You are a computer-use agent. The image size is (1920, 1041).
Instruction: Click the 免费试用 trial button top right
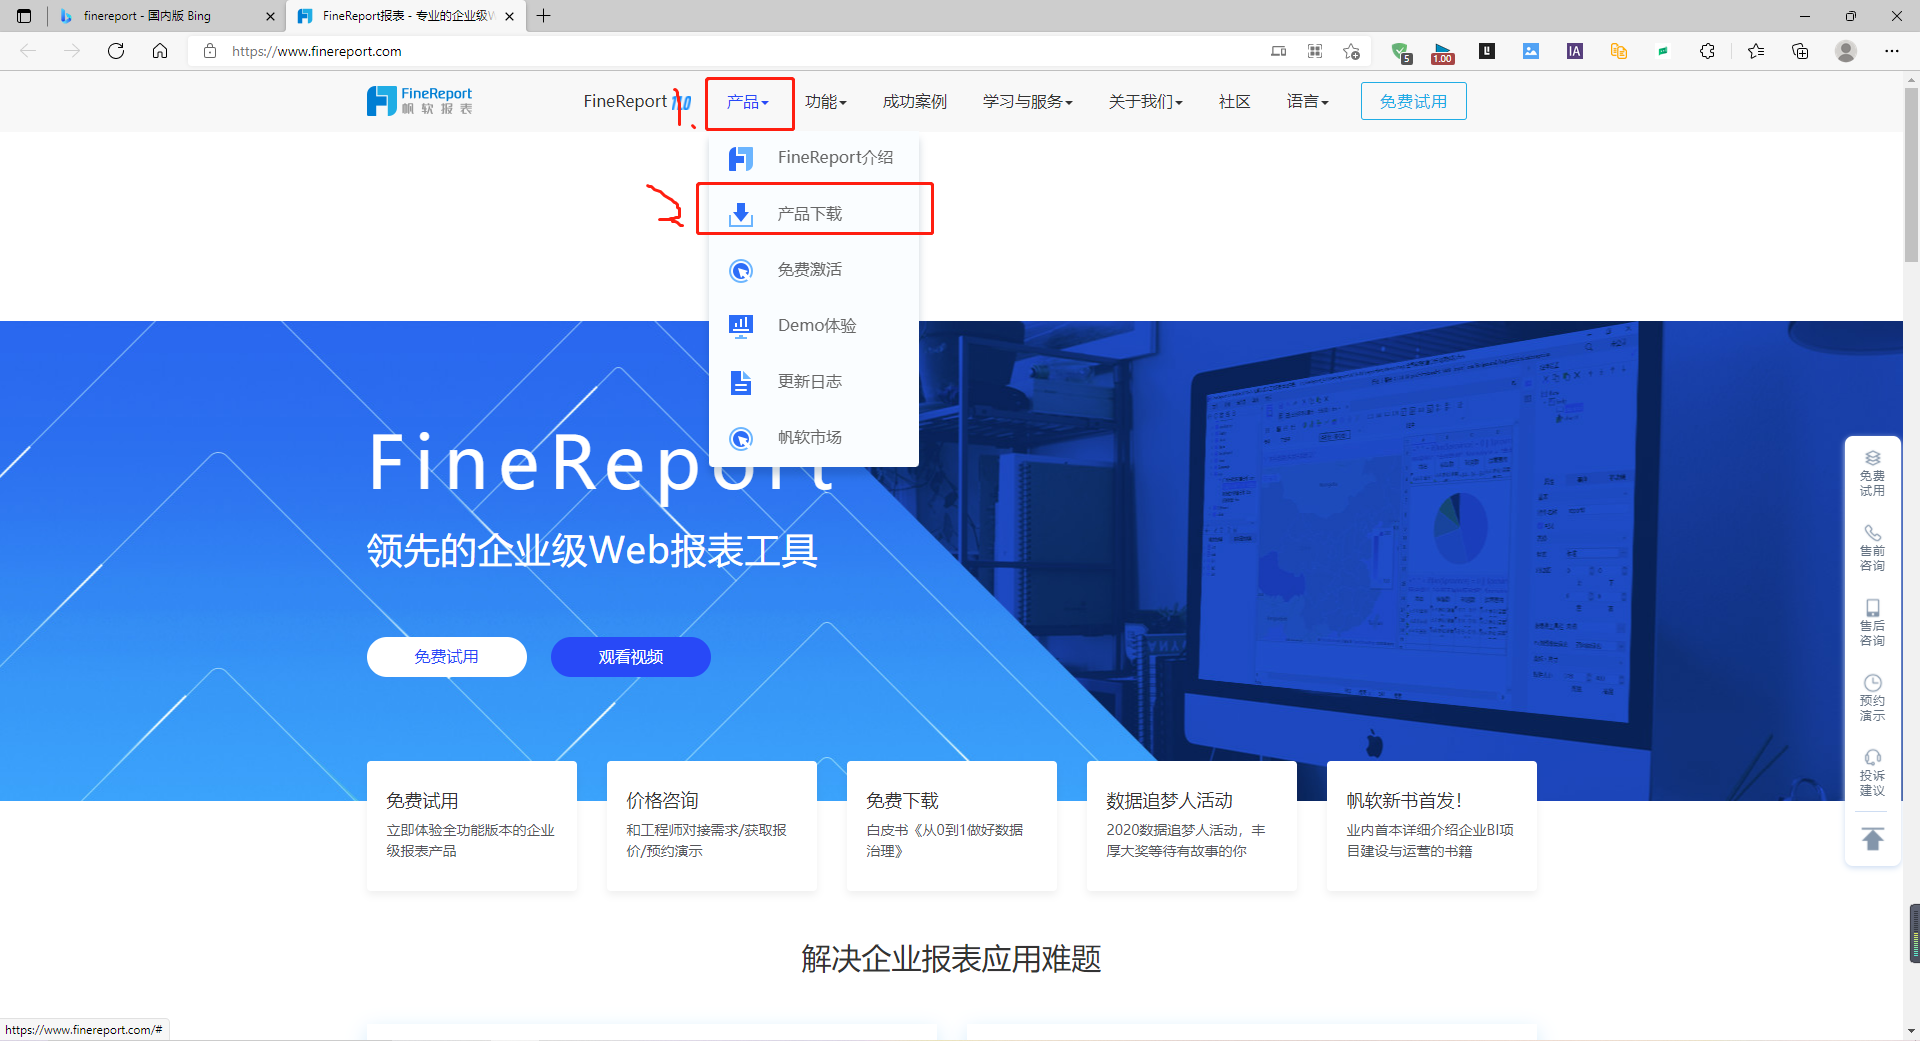point(1413,100)
